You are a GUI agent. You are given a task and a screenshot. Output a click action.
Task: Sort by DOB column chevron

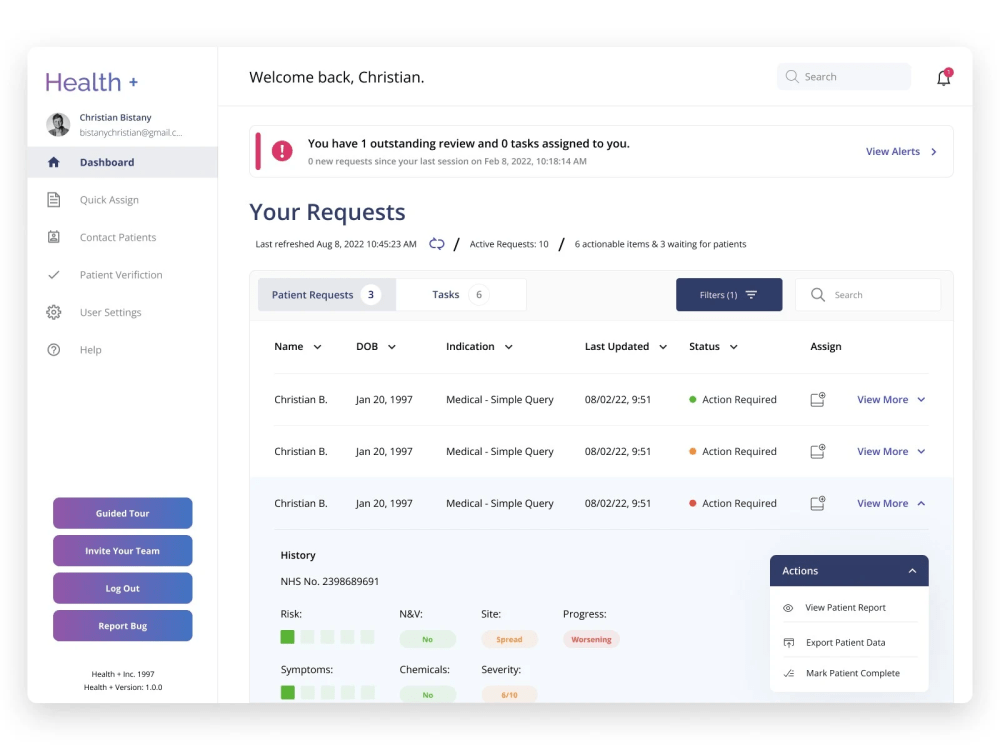[392, 347]
